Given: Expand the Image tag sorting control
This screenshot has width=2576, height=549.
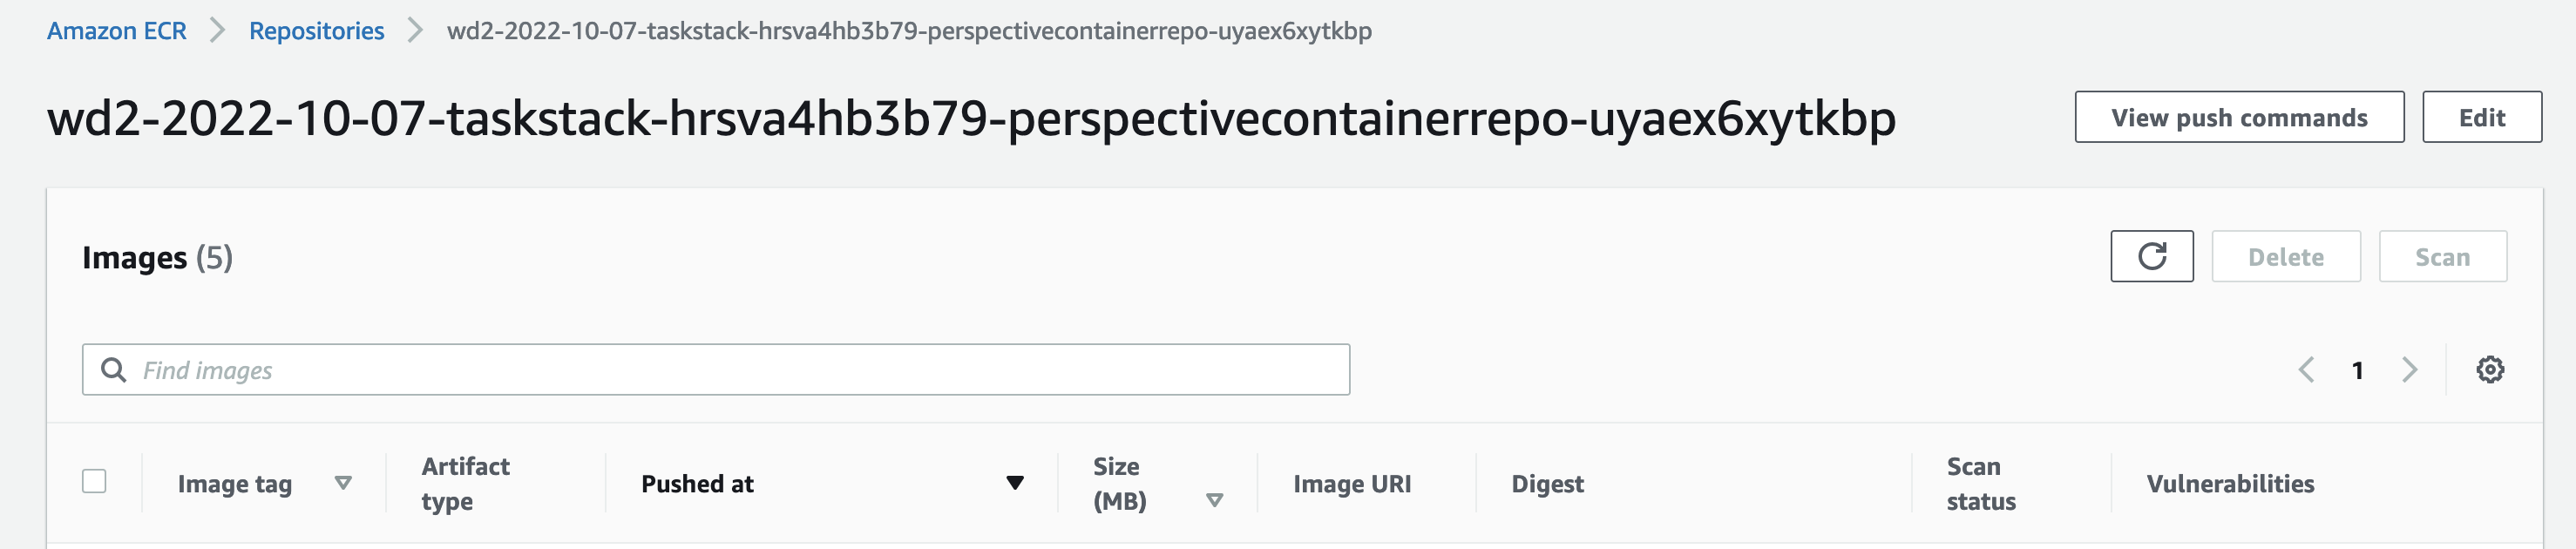Looking at the screenshot, I should (345, 483).
